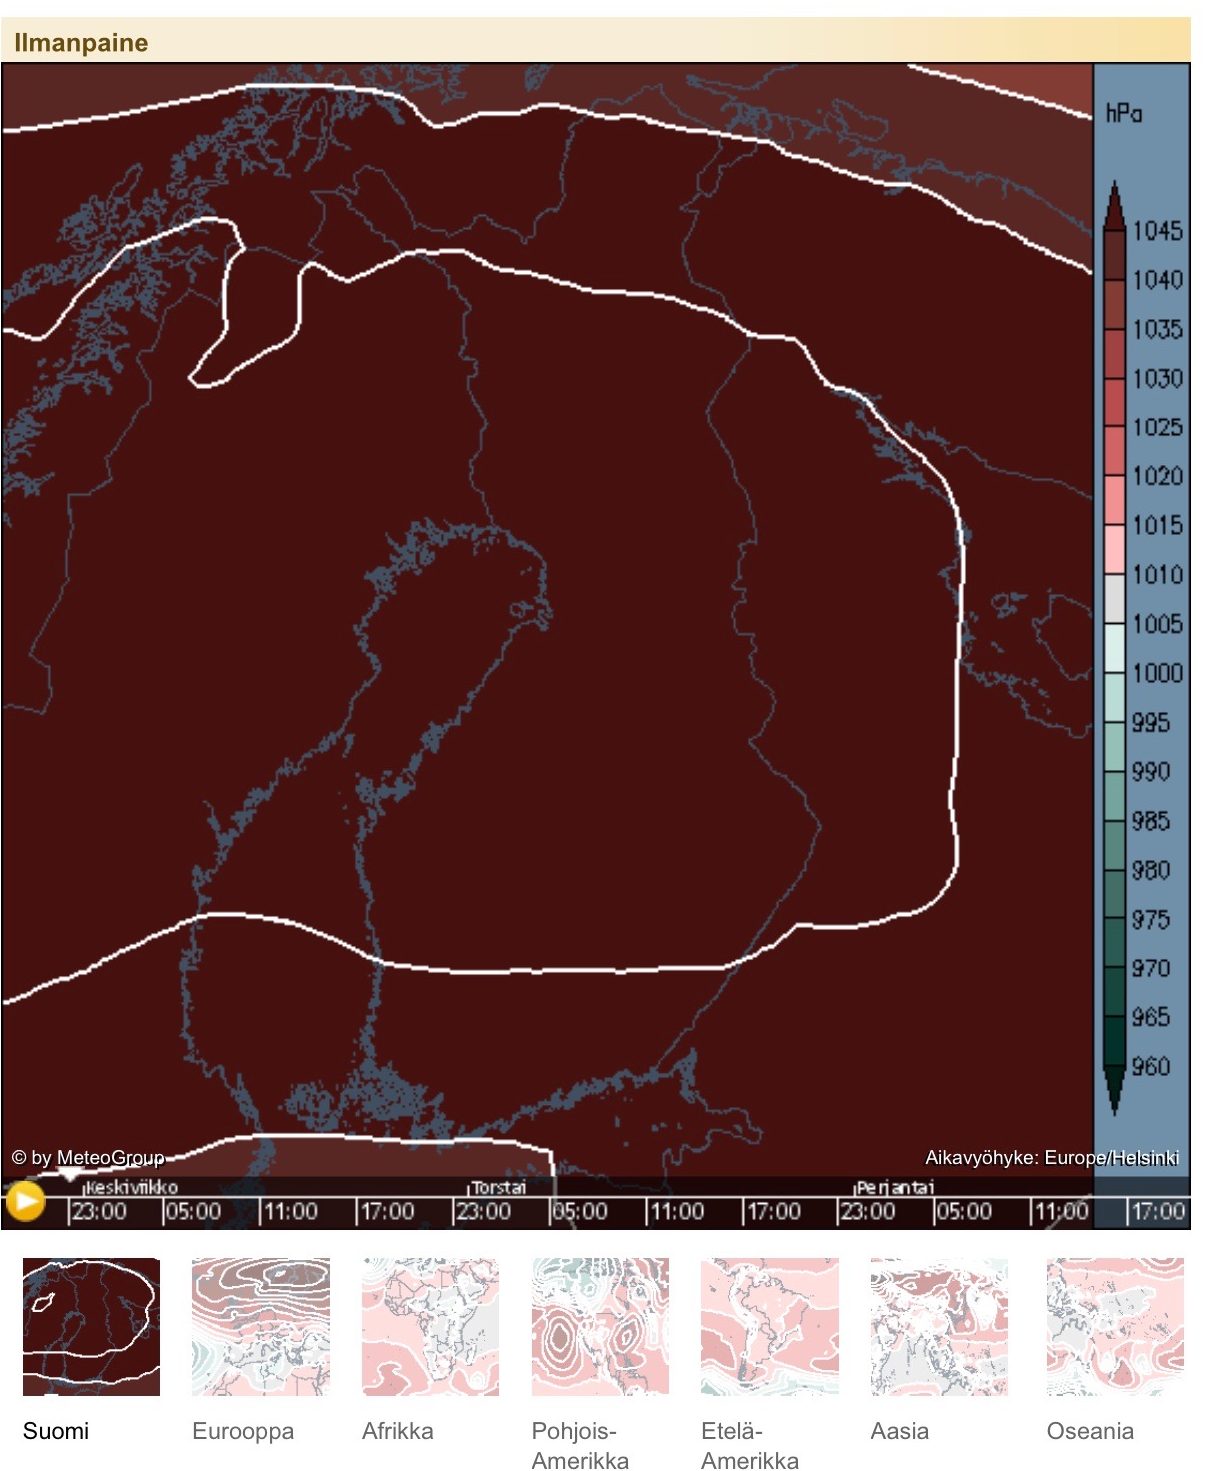Image resolution: width=1227 pixels, height=1471 pixels.
Task: Click the Oseania region link
Action: tap(1090, 1431)
